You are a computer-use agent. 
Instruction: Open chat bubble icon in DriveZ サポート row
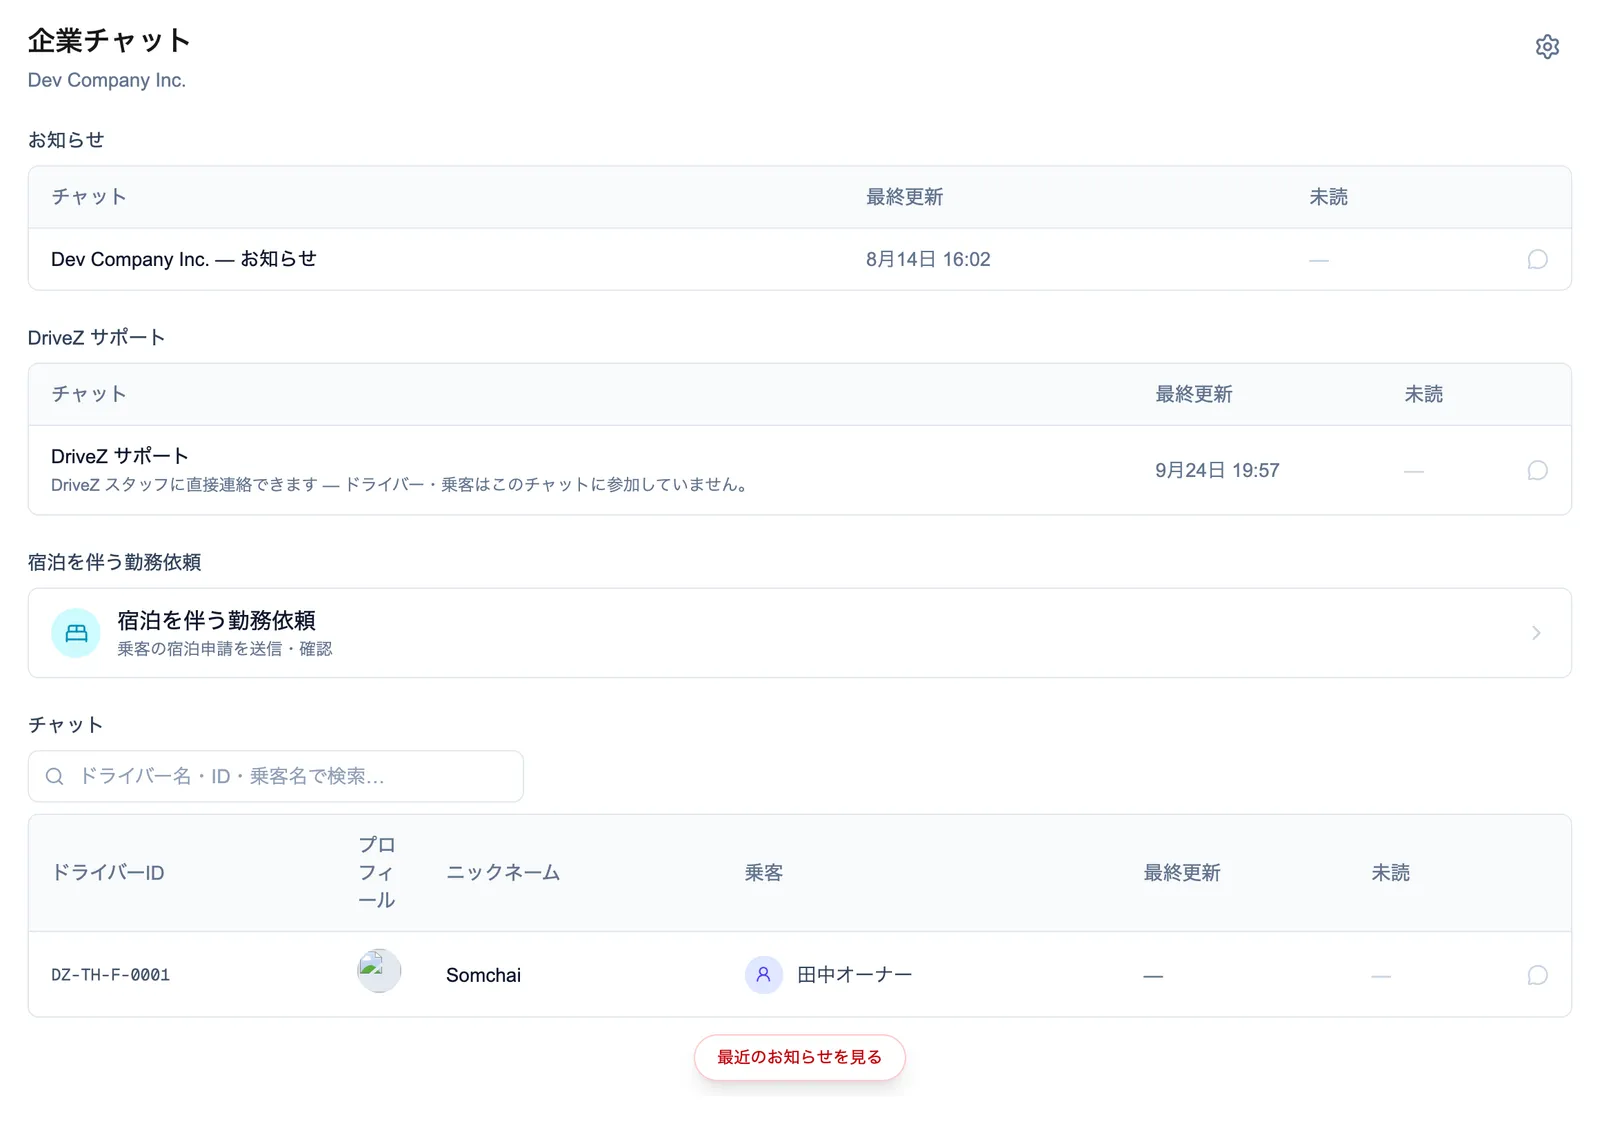coord(1538,471)
